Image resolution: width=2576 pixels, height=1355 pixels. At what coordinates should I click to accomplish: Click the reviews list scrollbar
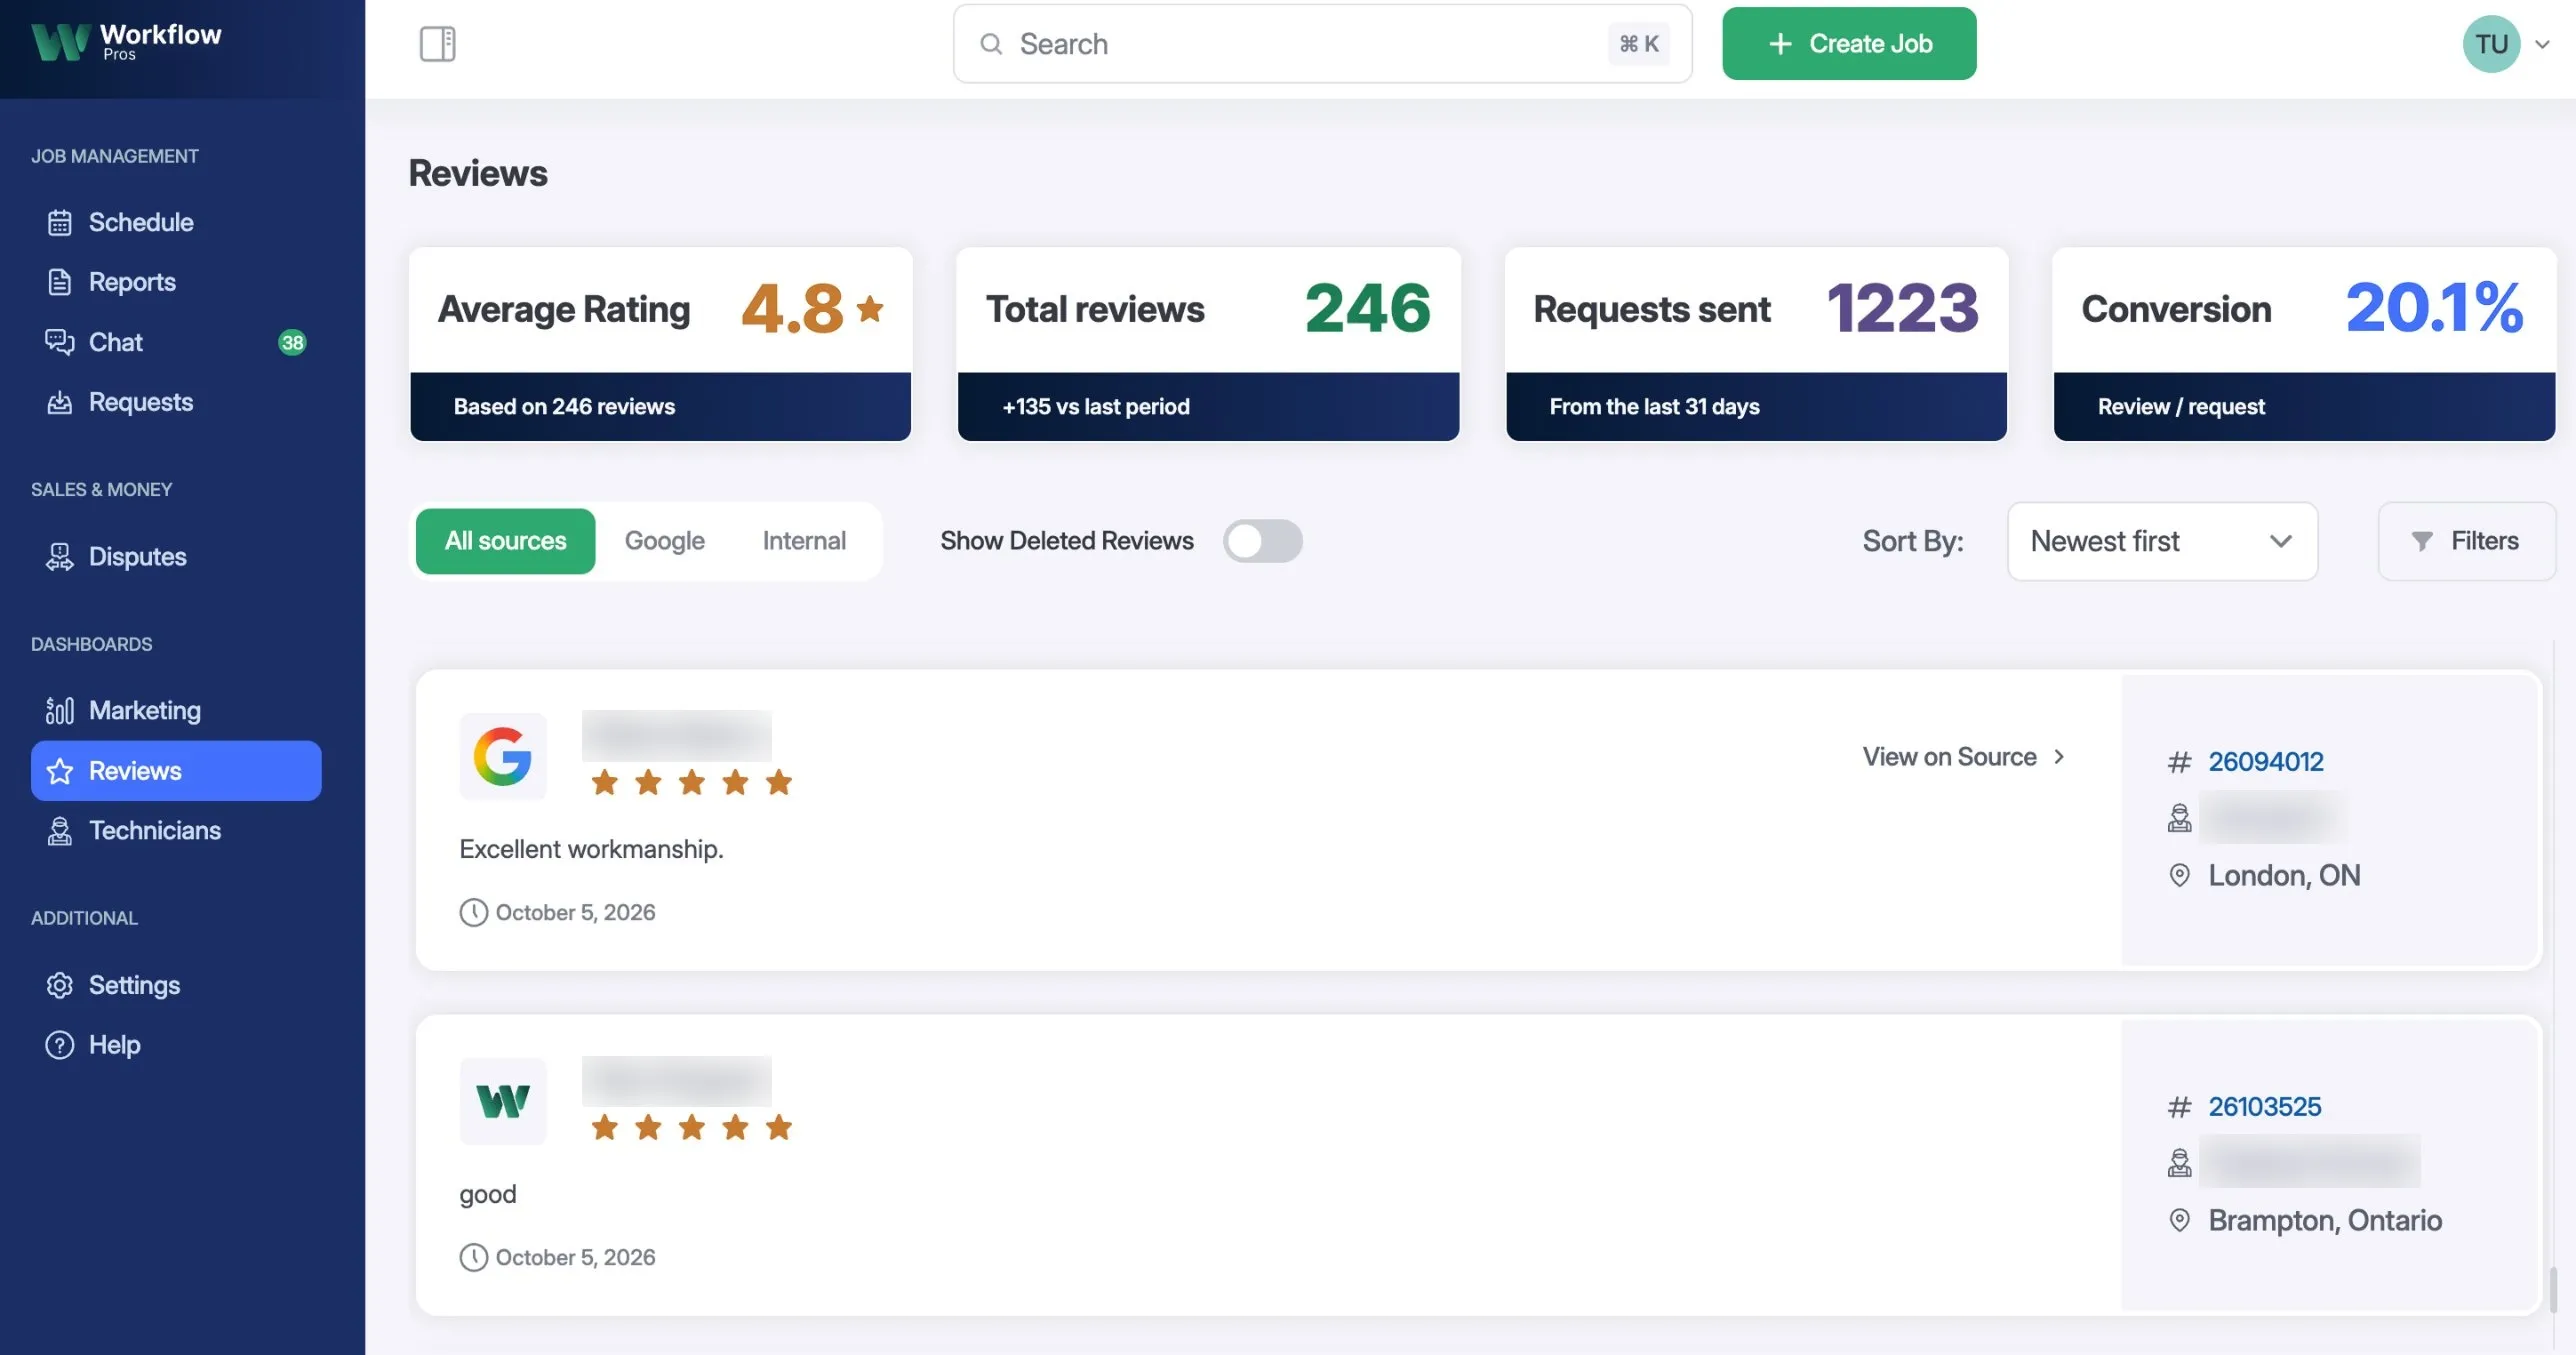tap(2552, 1289)
